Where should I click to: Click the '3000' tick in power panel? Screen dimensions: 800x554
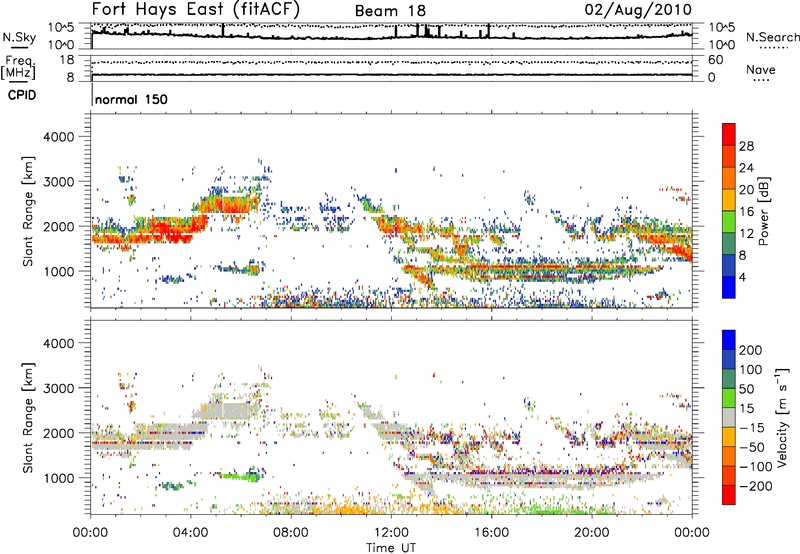click(59, 182)
